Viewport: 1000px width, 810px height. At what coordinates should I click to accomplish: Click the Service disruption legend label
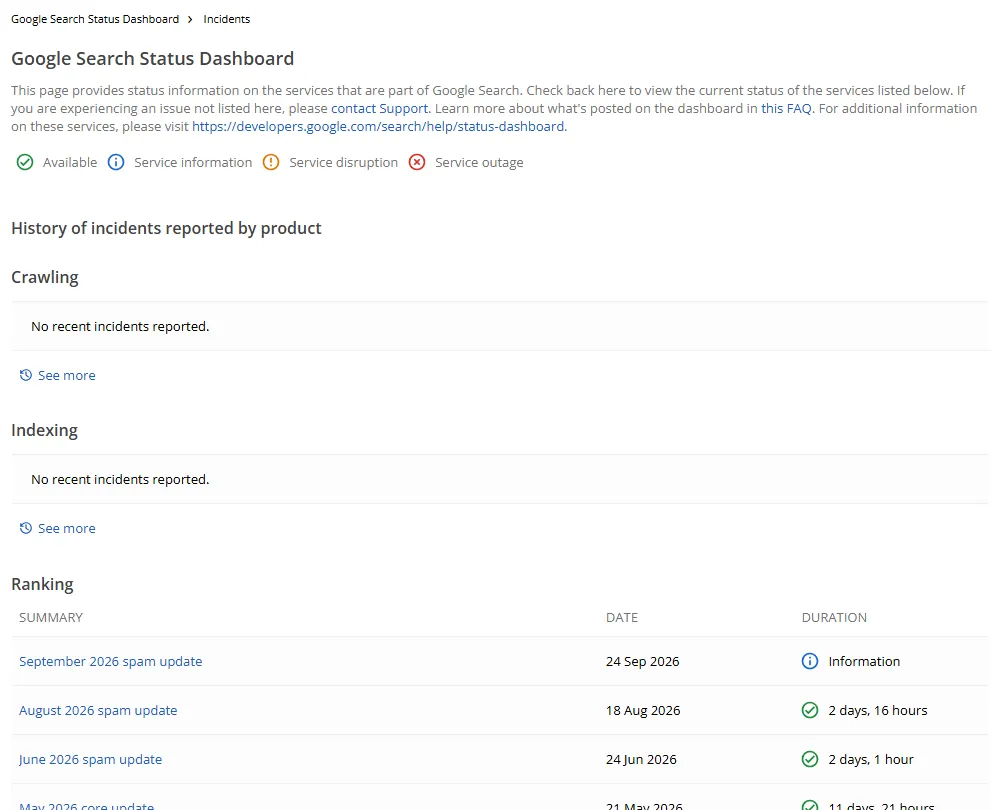[343, 163]
